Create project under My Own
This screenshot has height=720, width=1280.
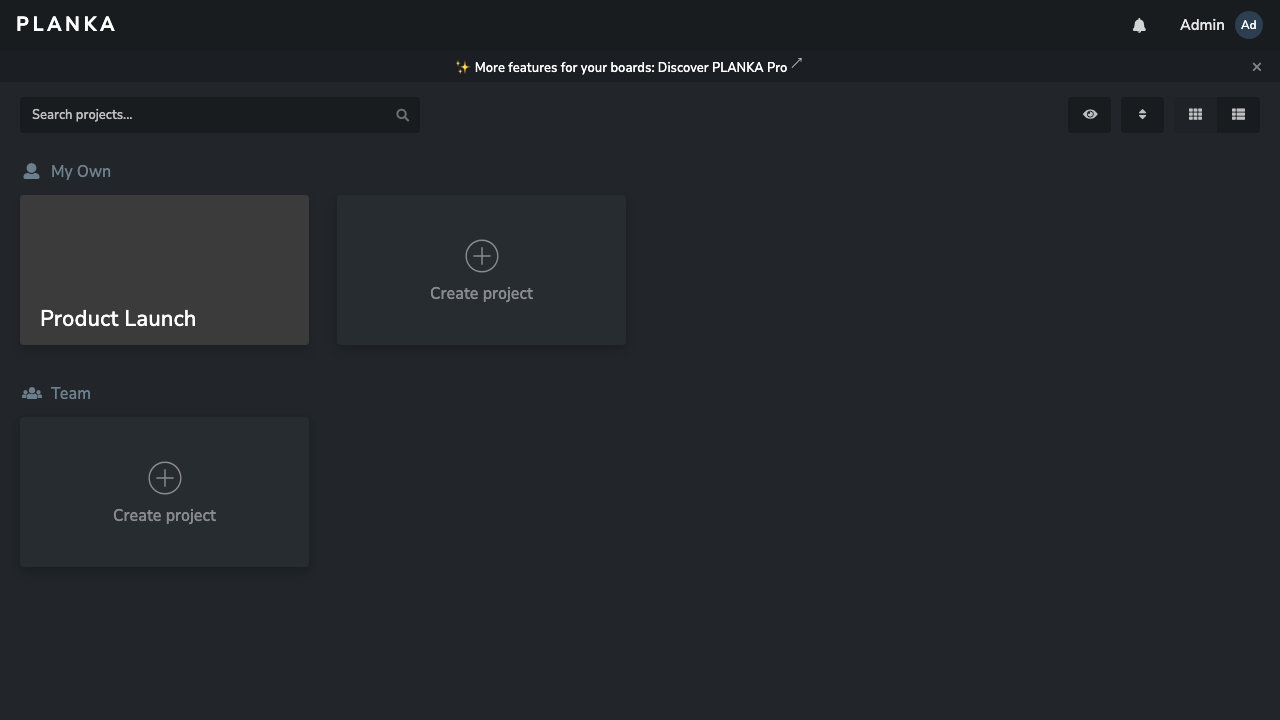[x=481, y=270]
